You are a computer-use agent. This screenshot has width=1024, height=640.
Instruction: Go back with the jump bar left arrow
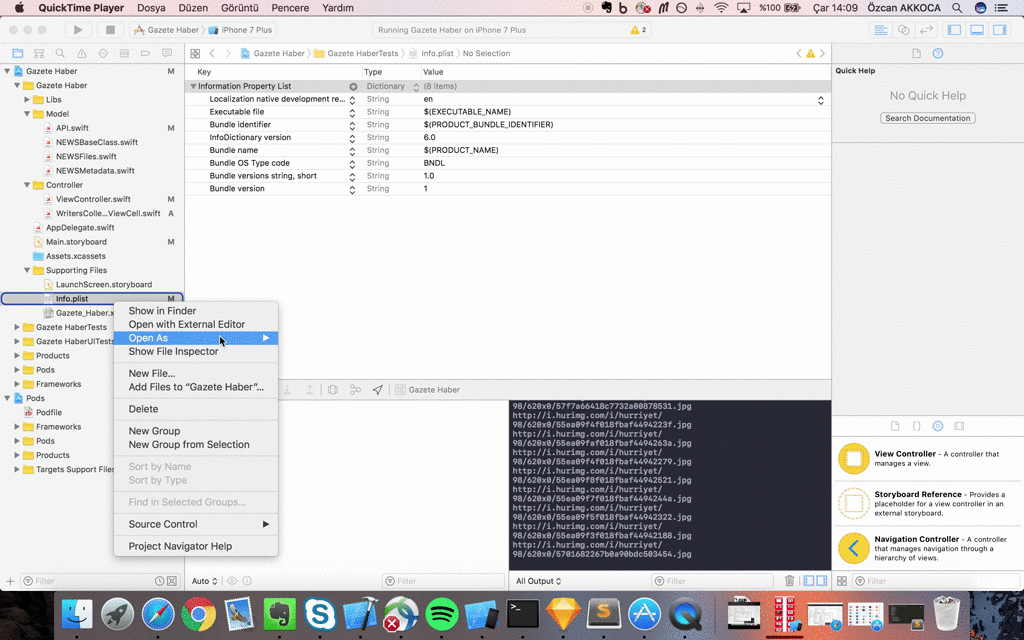pyautogui.click(x=212, y=54)
